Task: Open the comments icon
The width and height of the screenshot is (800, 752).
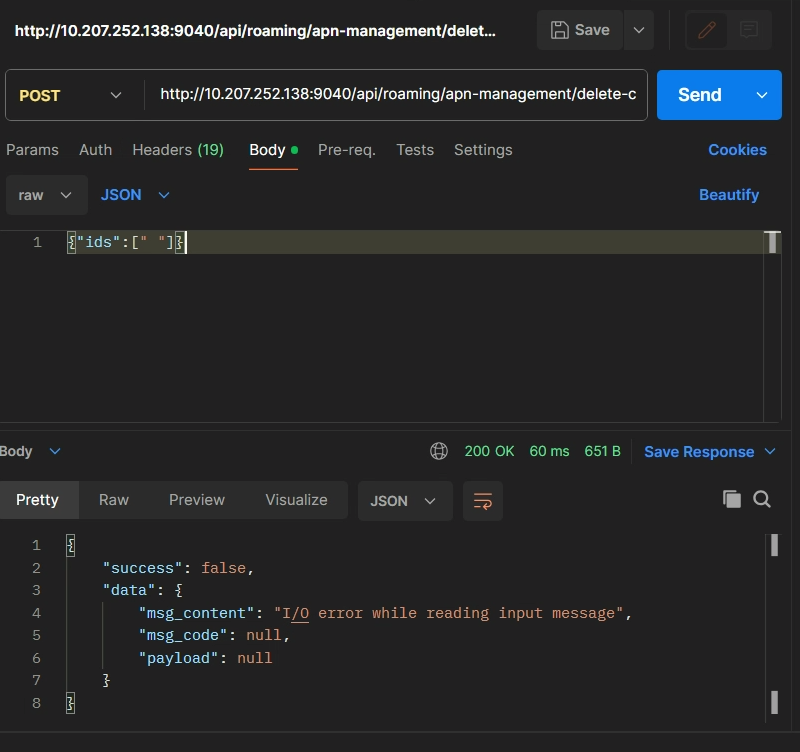Action: pyautogui.click(x=748, y=30)
